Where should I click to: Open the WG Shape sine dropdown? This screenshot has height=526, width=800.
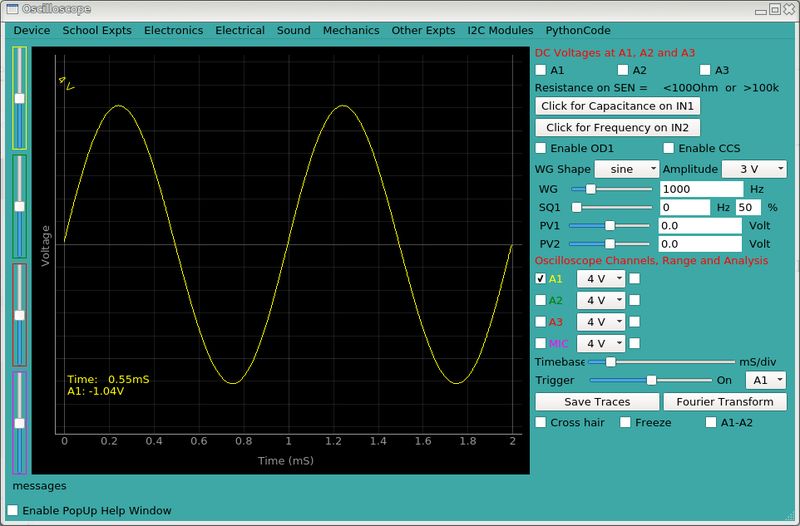coord(627,169)
